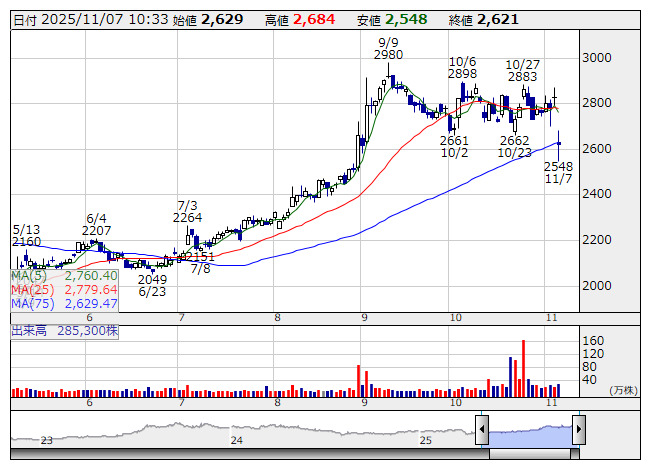Click the 9/9 peak label 2980
This screenshot has height=470, width=653.
(x=389, y=55)
